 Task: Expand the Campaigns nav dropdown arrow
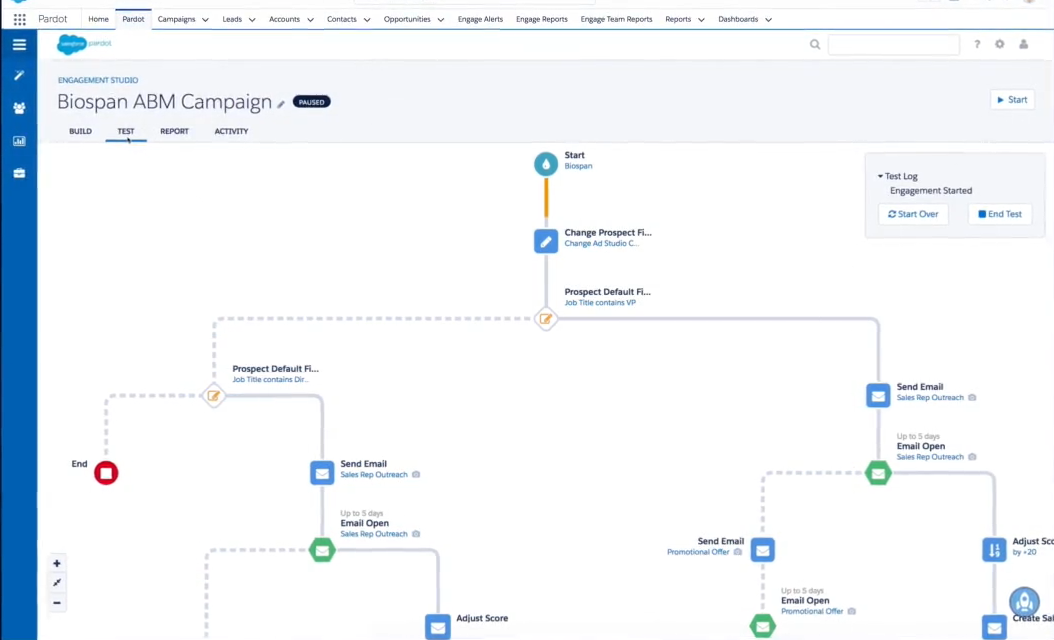205,20
